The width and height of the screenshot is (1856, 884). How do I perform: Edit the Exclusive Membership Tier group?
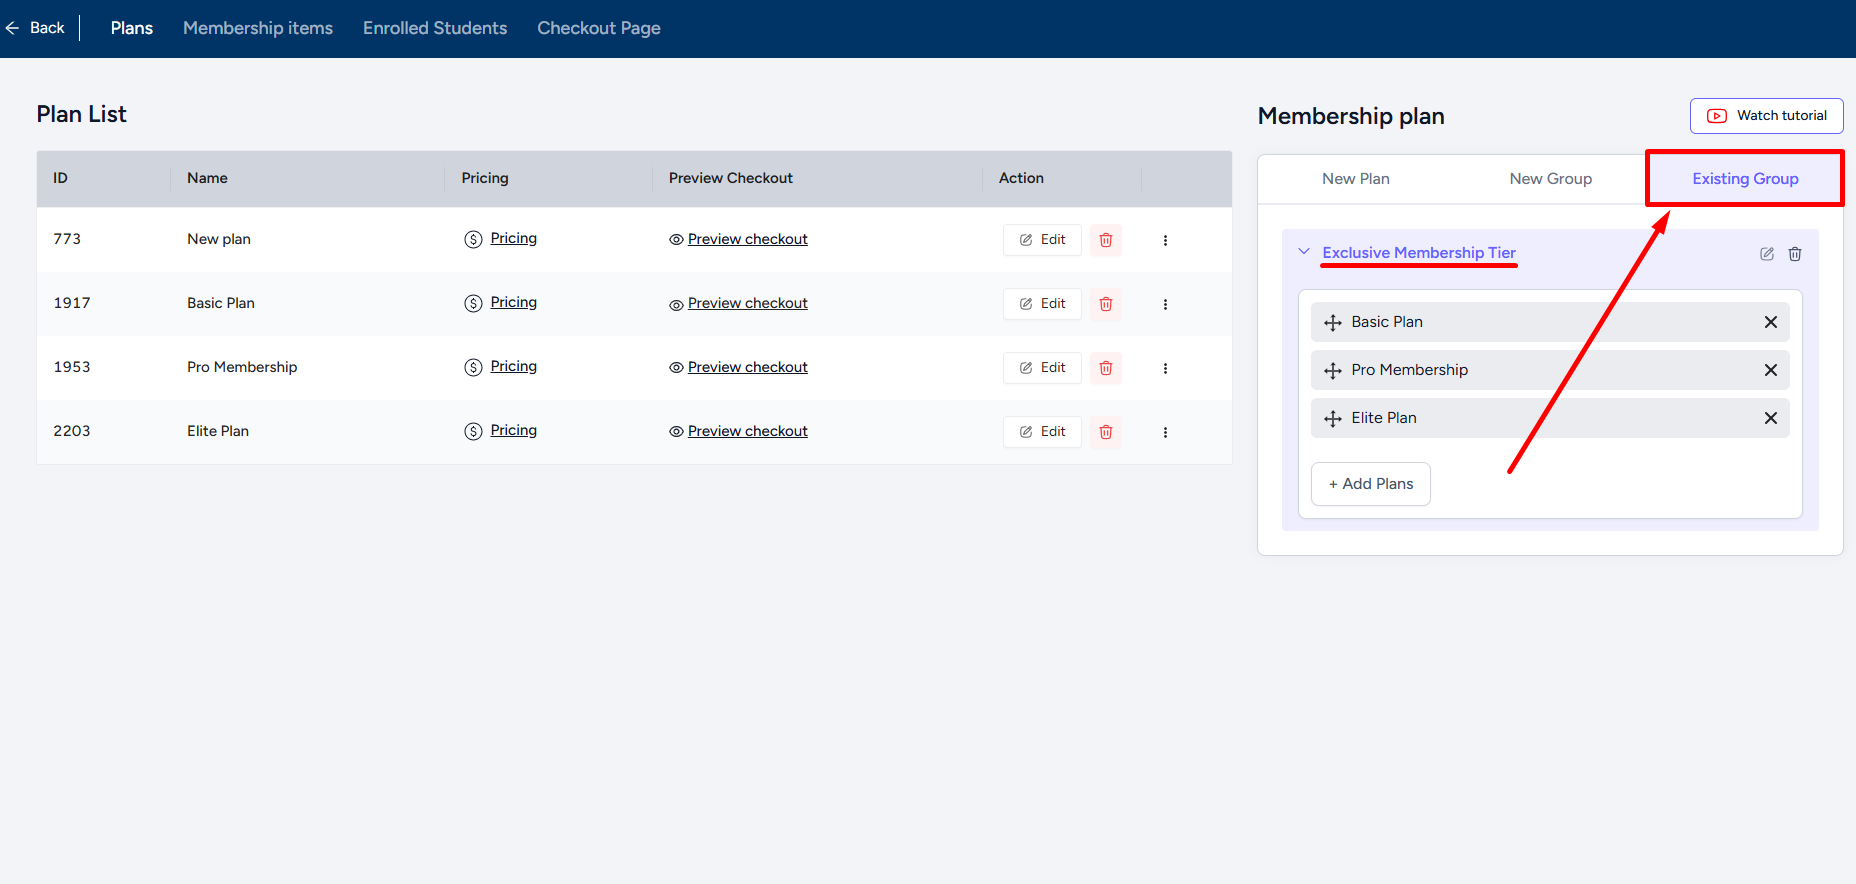click(x=1767, y=254)
